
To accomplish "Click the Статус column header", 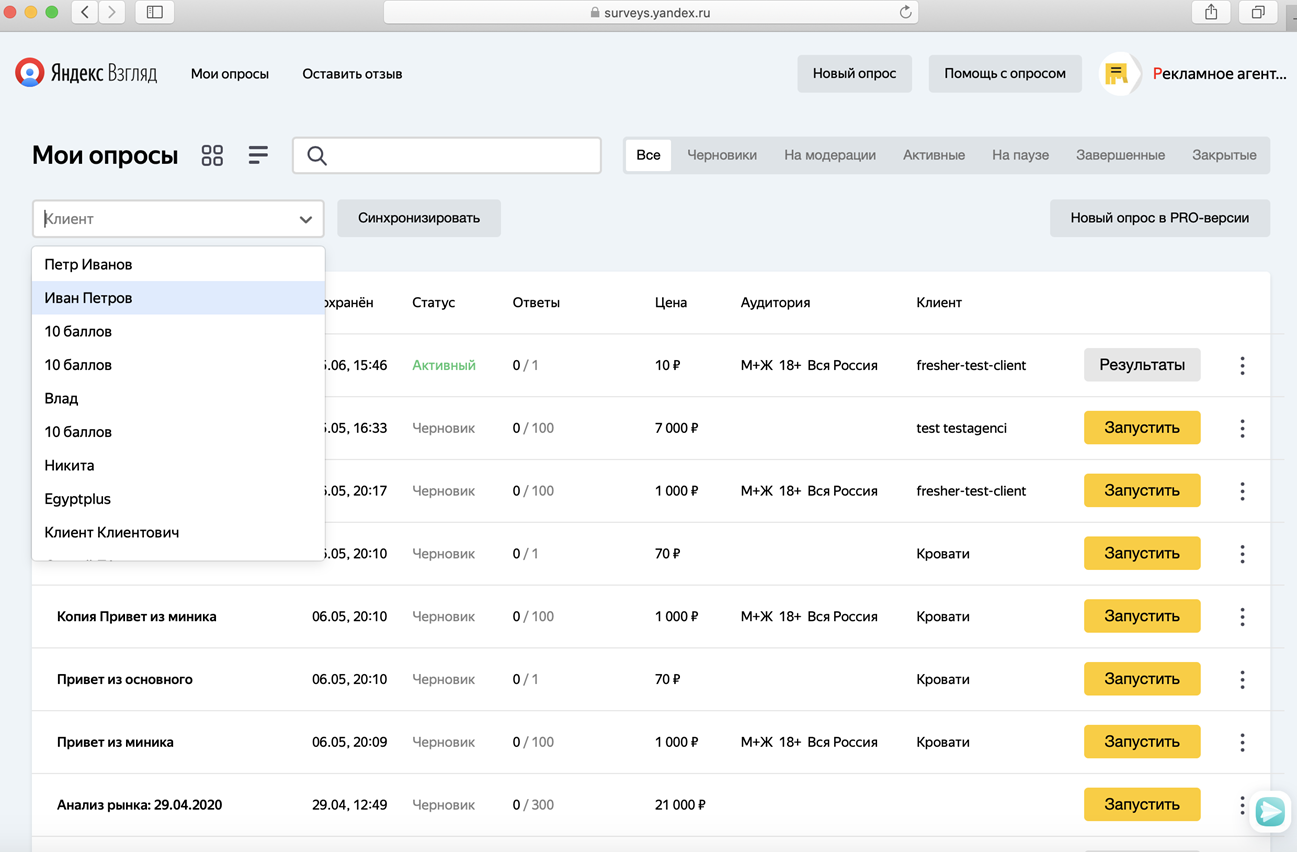I will [x=434, y=302].
